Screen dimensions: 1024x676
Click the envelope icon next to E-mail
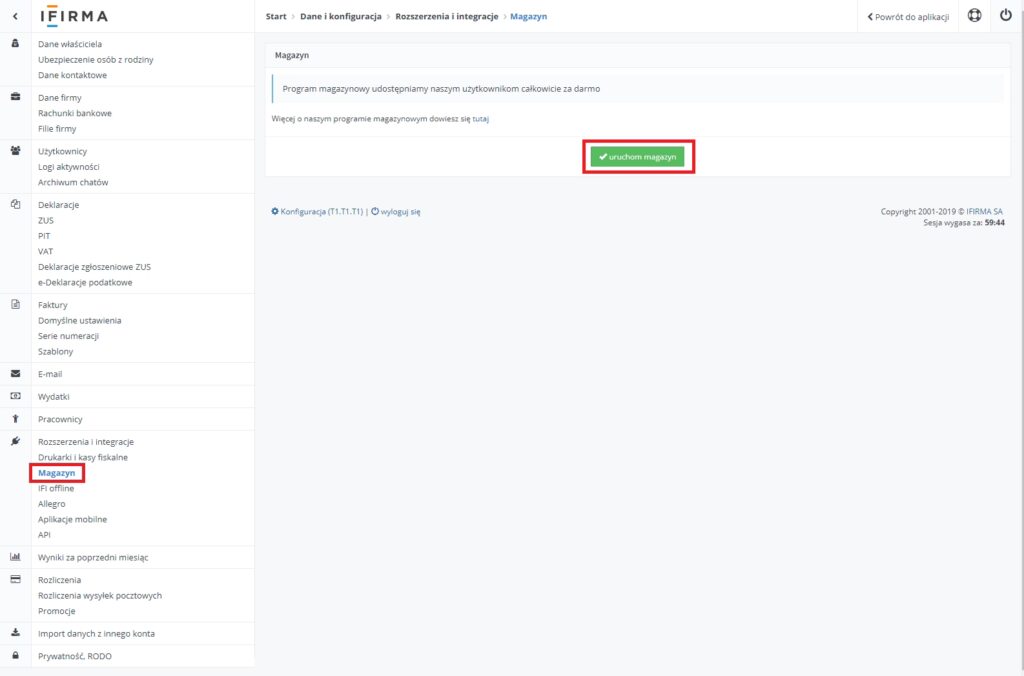pos(15,374)
